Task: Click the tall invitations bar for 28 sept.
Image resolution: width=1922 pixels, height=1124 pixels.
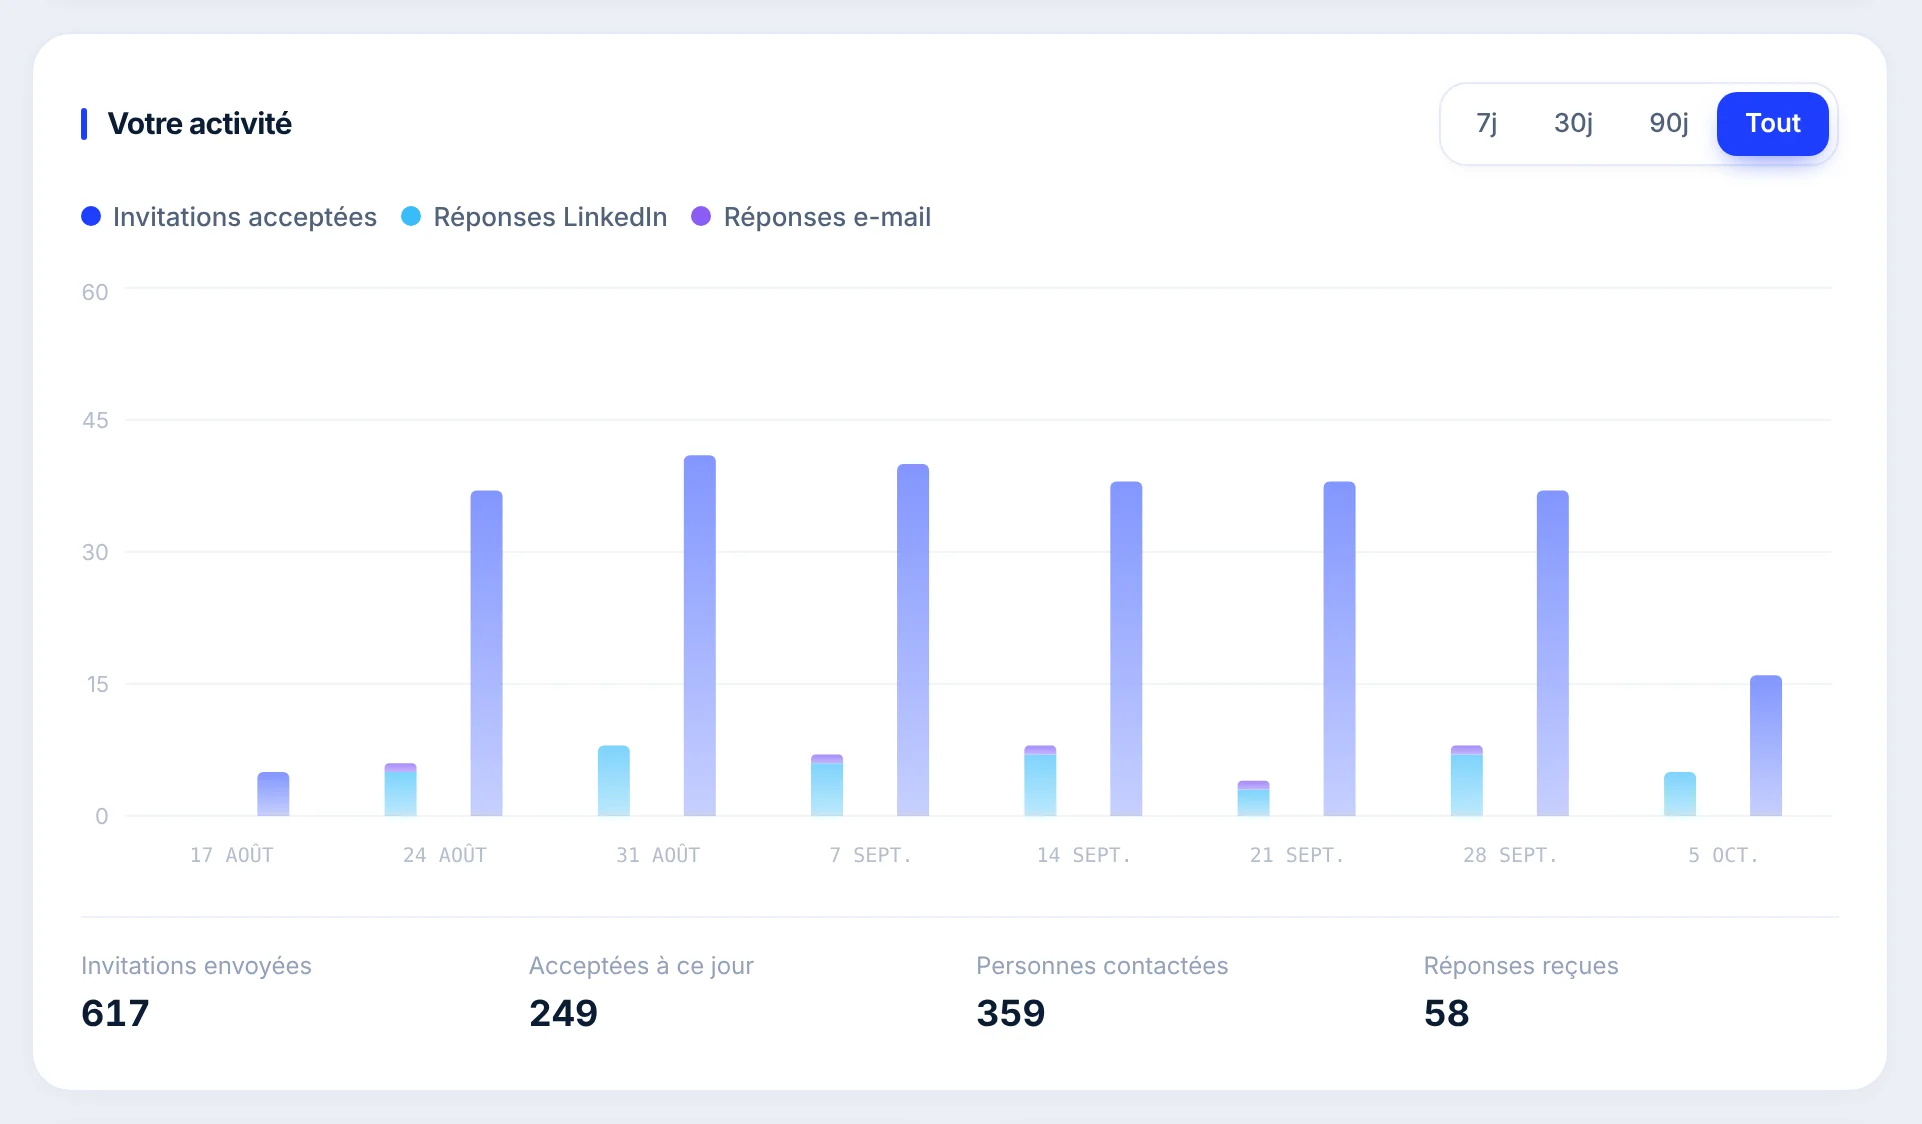Action: [x=1553, y=653]
